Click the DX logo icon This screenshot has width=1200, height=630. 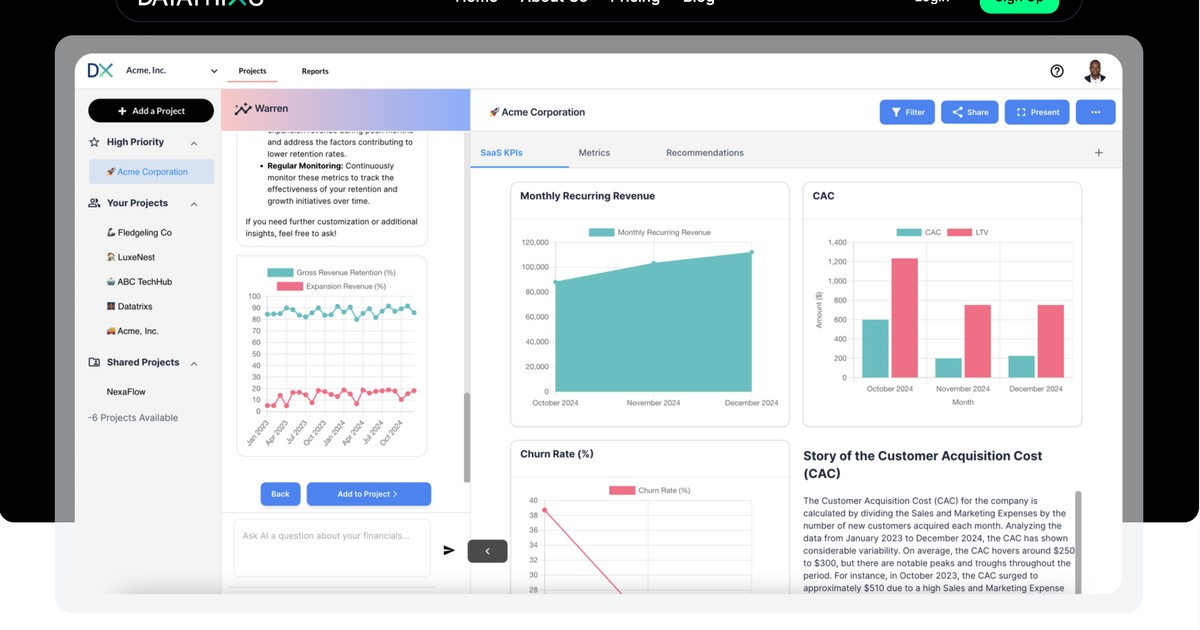click(x=100, y=70)
